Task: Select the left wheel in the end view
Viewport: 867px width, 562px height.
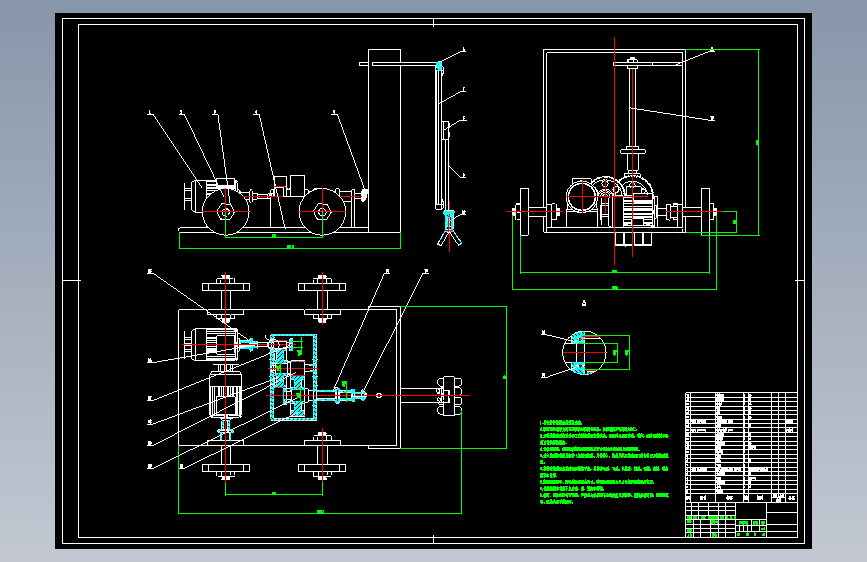Action: (x=524, y=211)
